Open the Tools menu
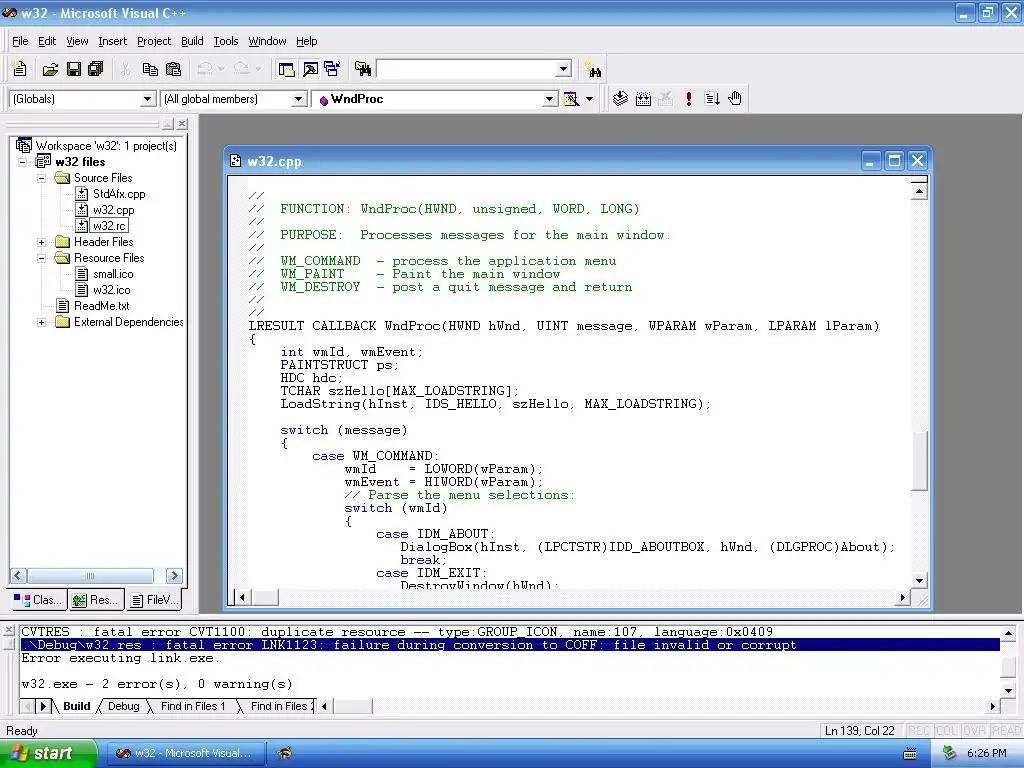The width and height of the screenshot is (1024, 768). 226,41
